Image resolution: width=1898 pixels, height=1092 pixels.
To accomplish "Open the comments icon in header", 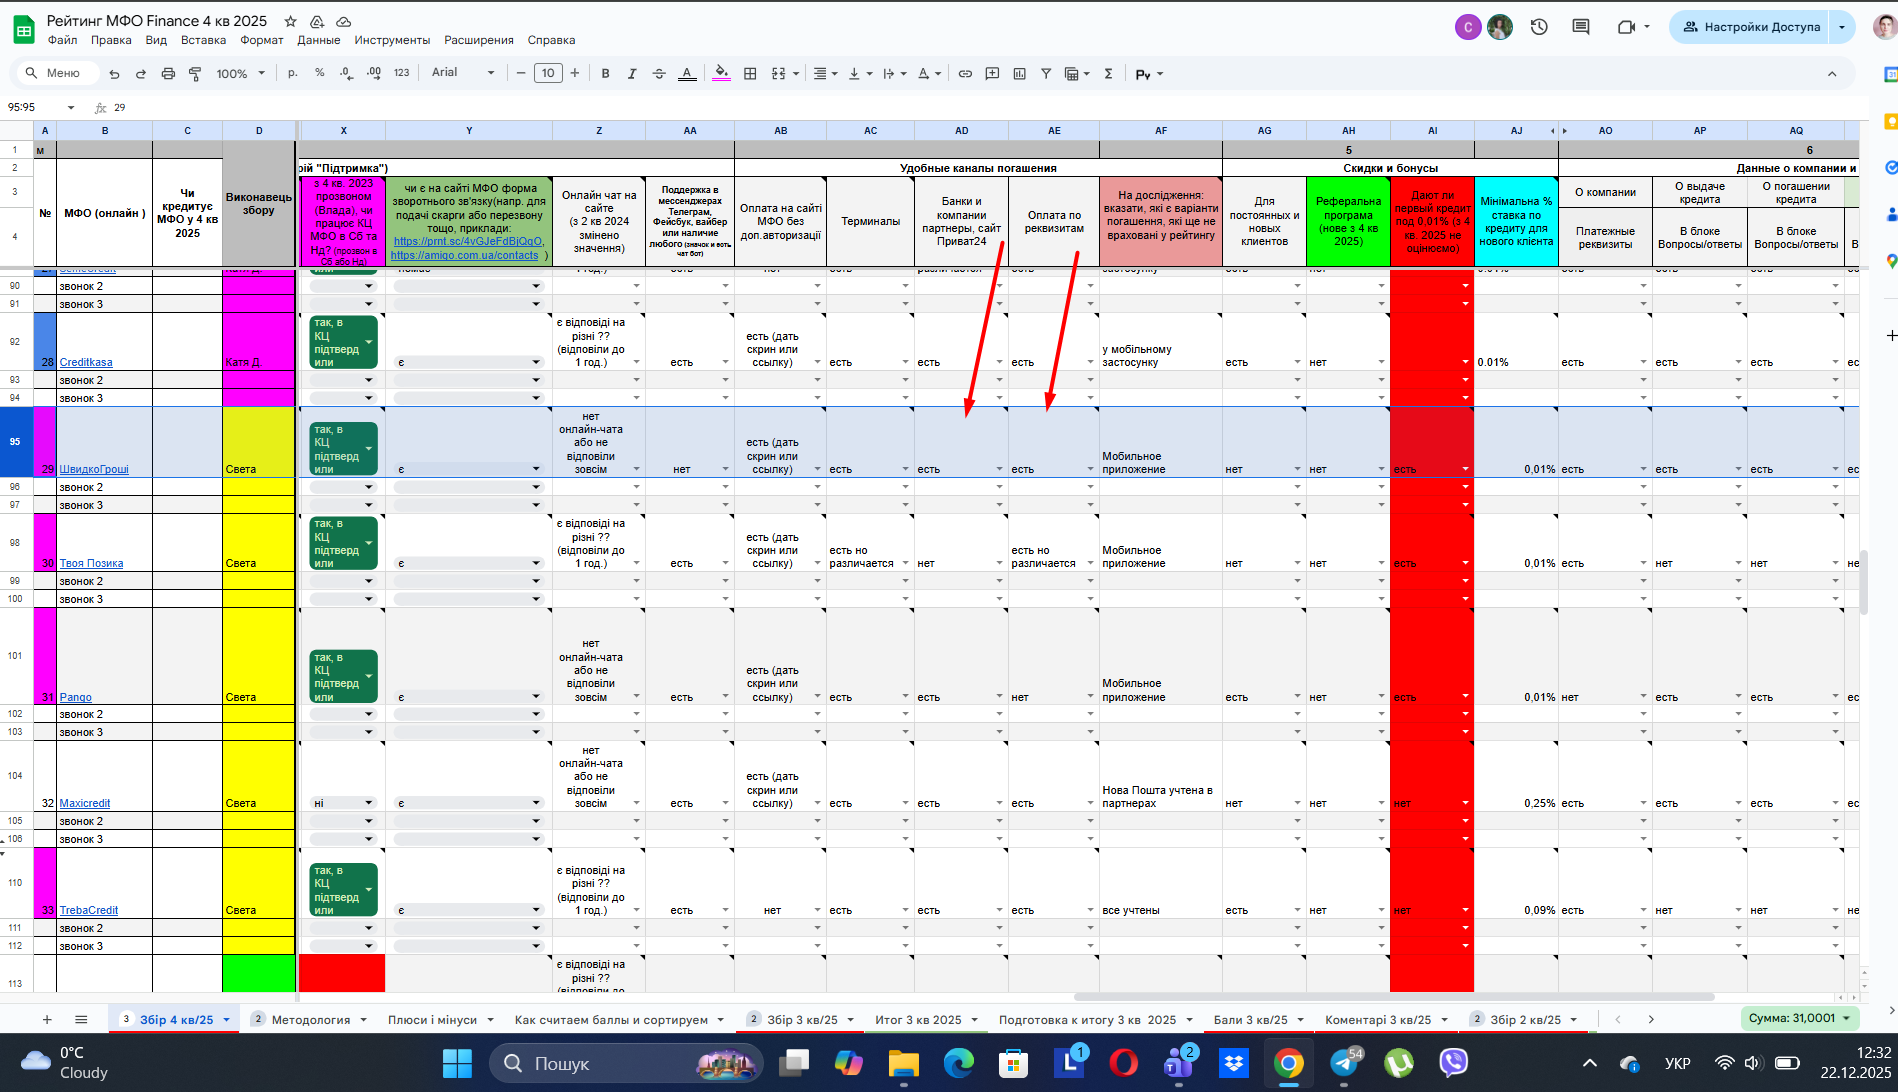I will point(1581,27).
